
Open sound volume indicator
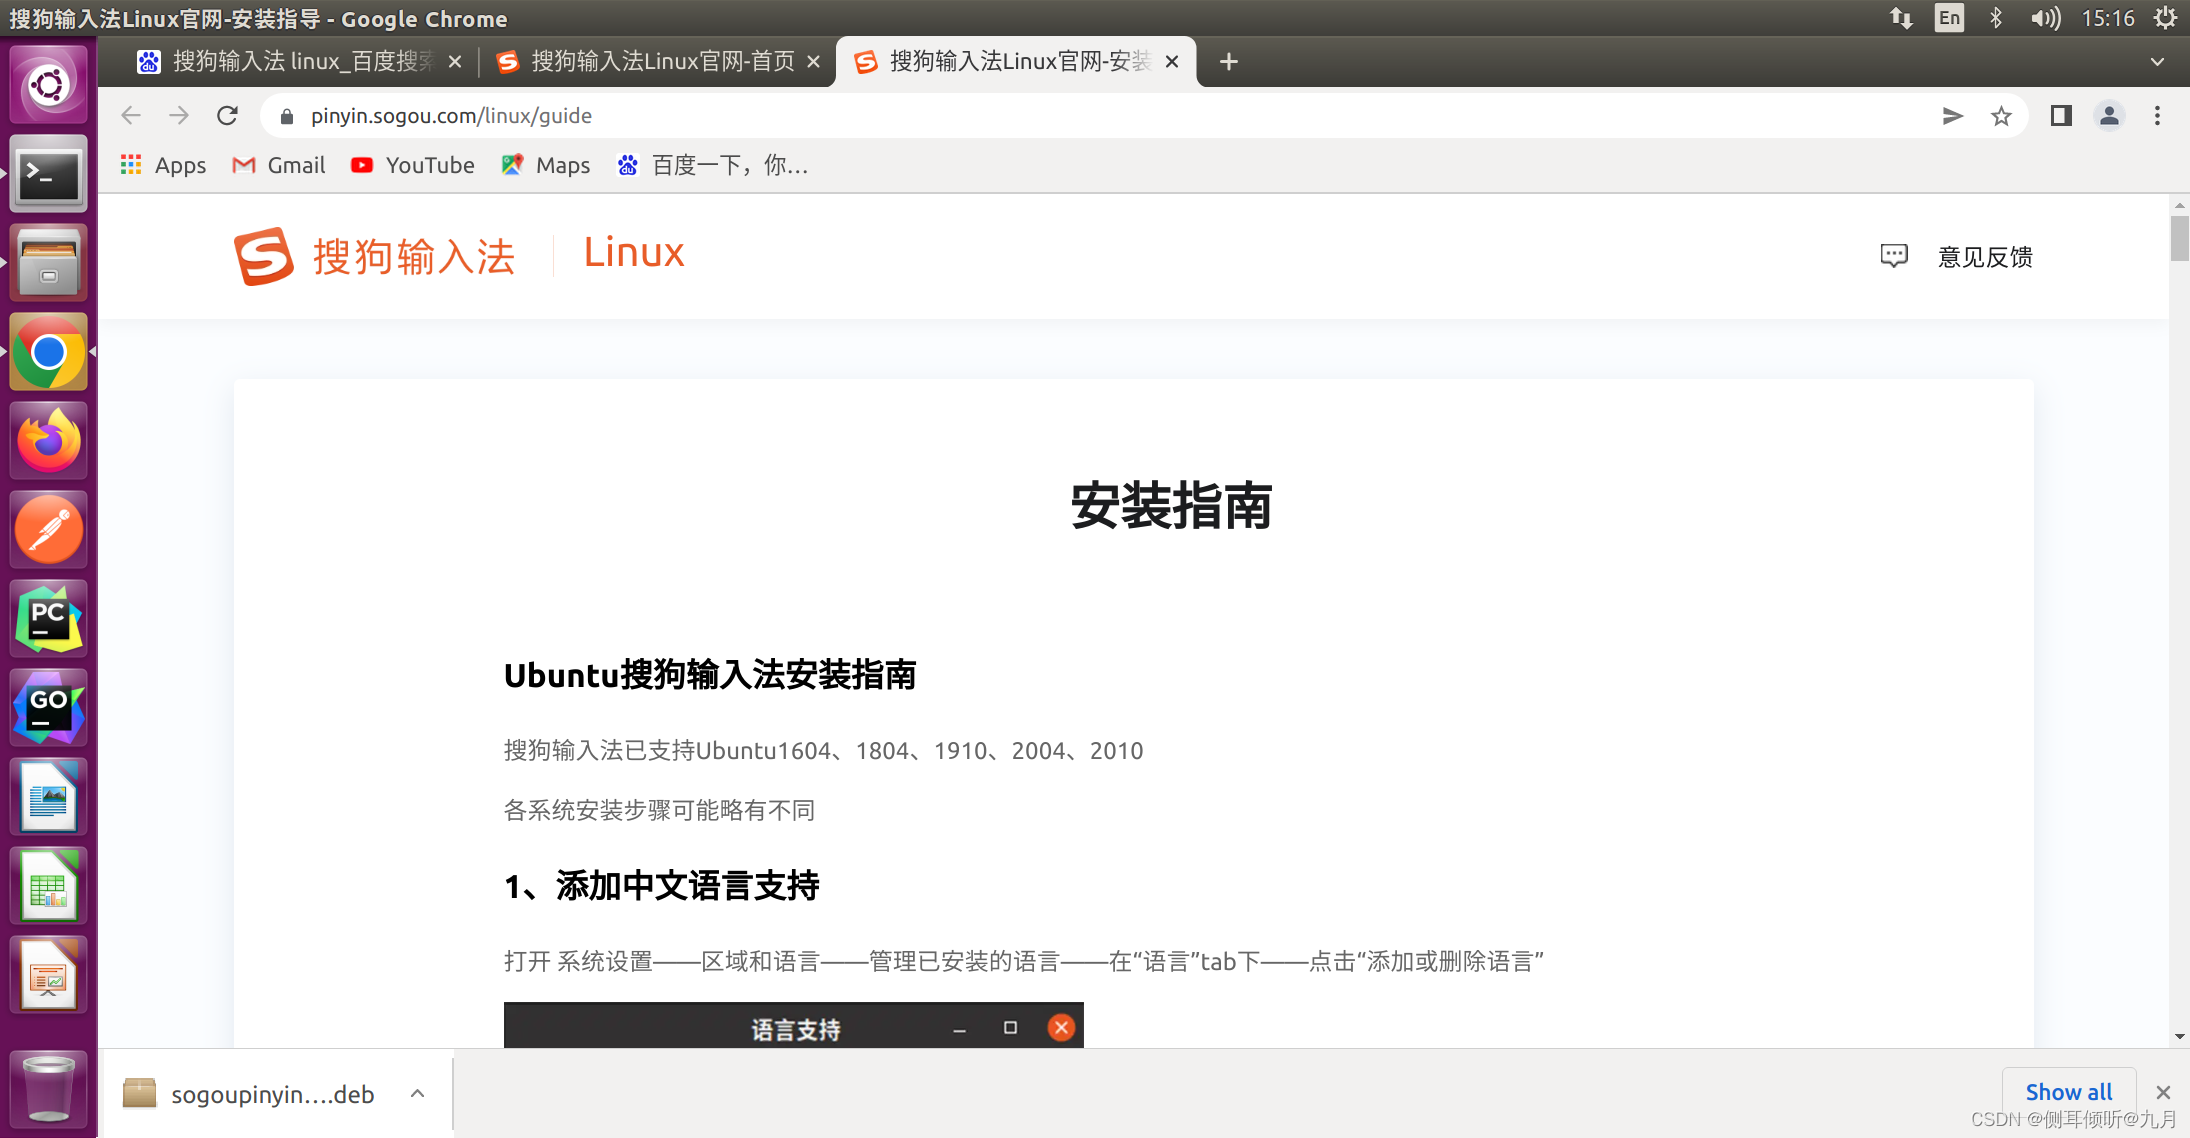[x=2044, y=18]
